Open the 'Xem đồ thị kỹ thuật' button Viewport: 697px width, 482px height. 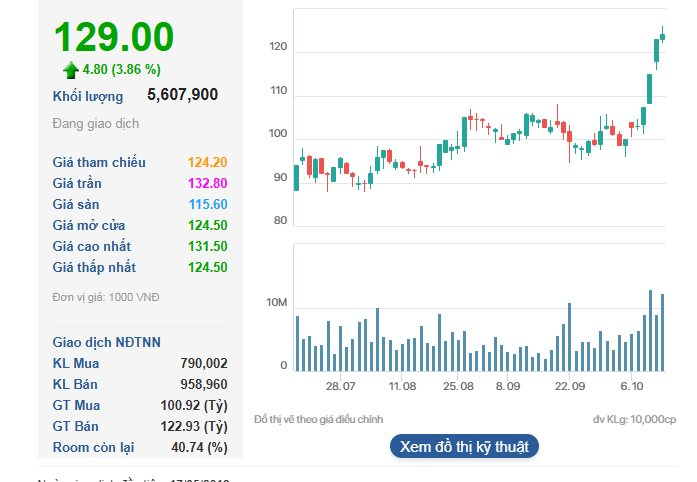[x=464, y=446]
